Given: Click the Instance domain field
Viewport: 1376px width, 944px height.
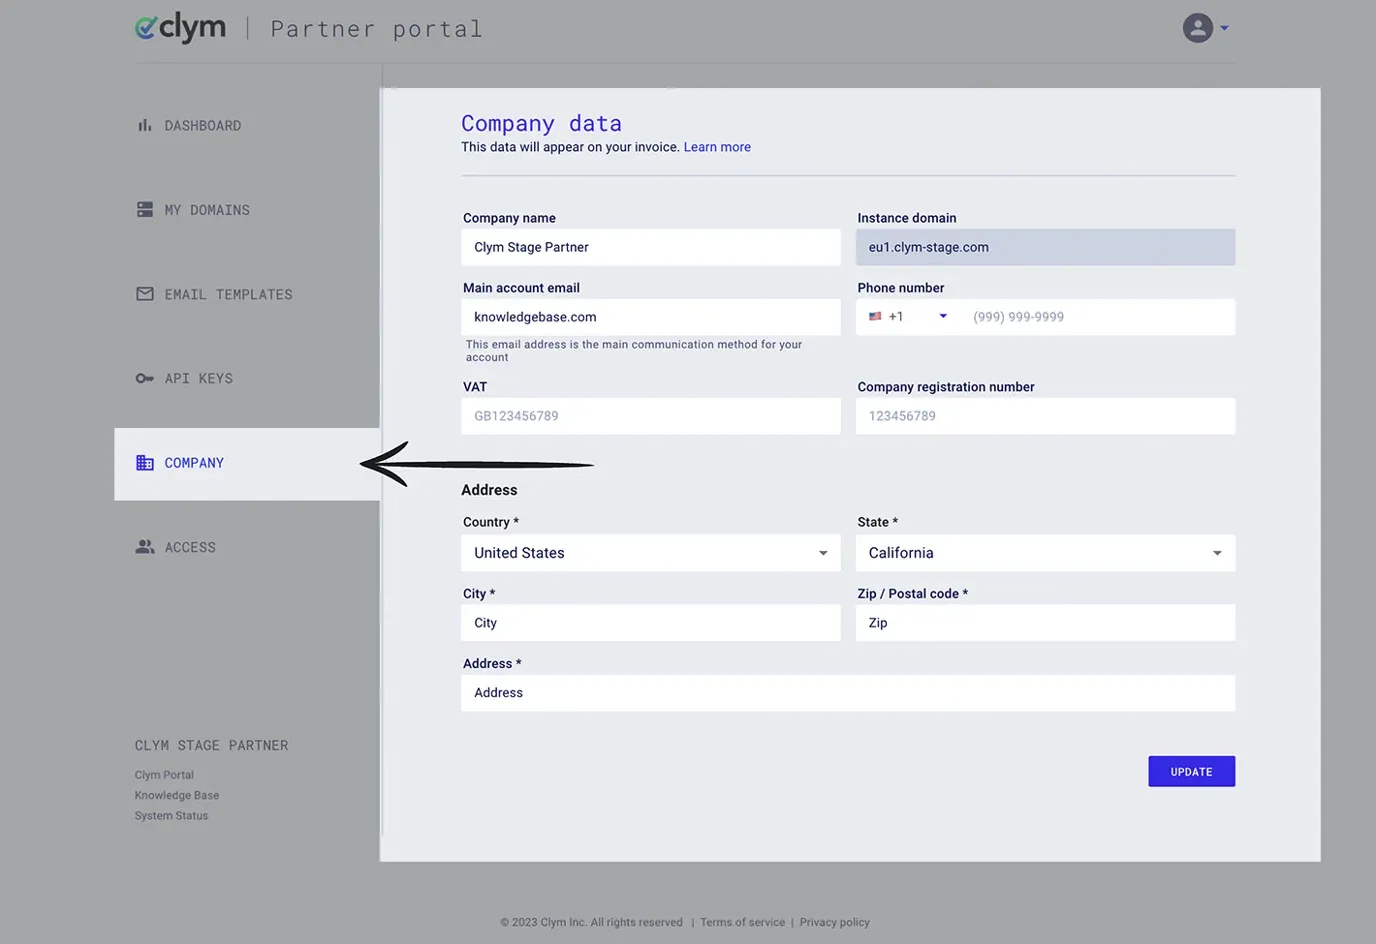Looking at the screenshot, I should [1045, 247].
